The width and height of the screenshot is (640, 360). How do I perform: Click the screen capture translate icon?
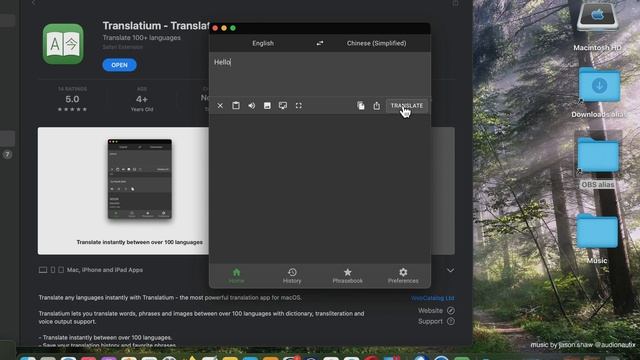pos(283,106)
